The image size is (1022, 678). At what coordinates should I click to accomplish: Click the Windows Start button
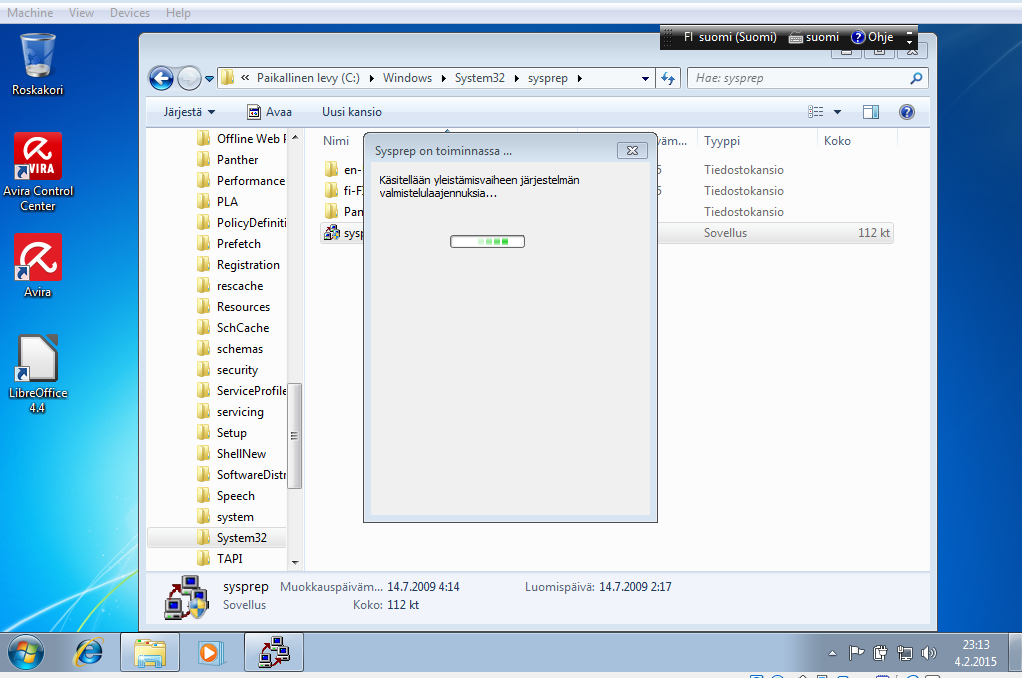(x=25, y=653)
